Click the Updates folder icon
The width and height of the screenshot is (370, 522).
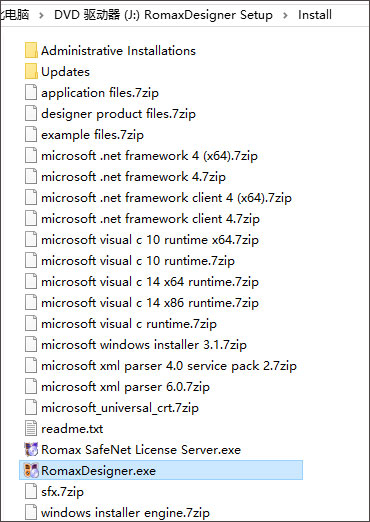[x=31, y=71]
